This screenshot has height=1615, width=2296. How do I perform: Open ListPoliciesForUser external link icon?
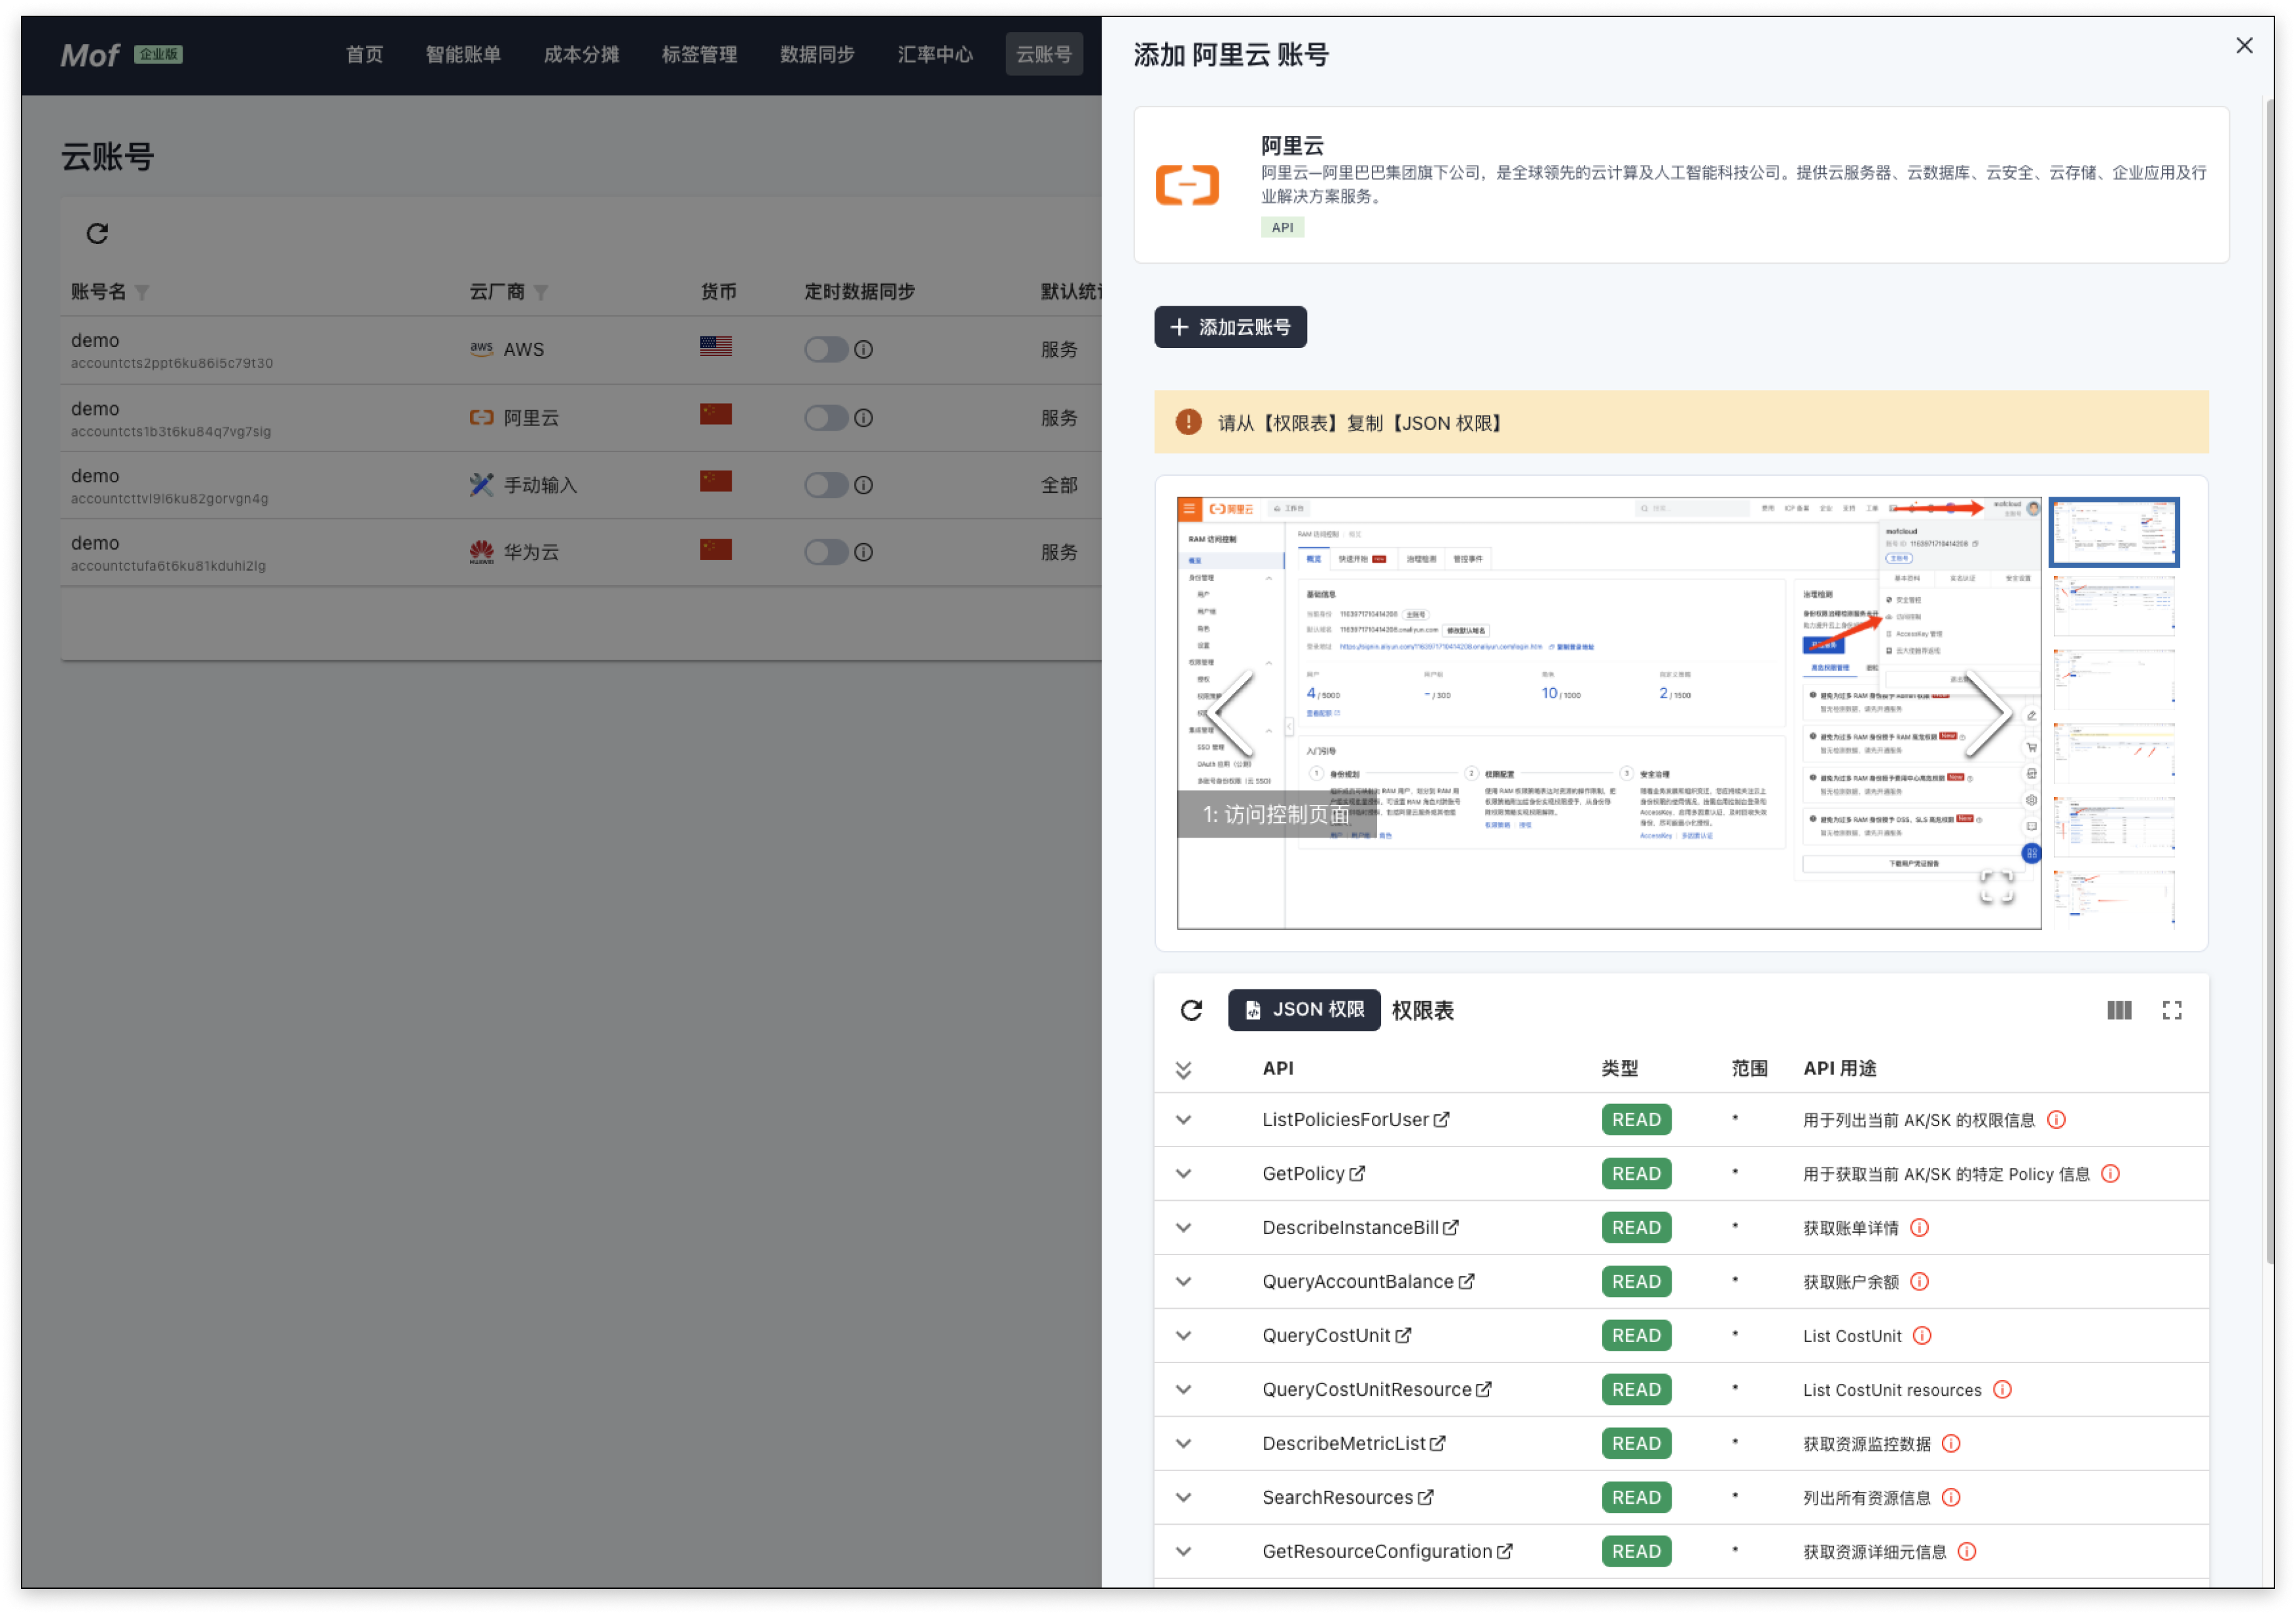(x=1441, y=1120)
